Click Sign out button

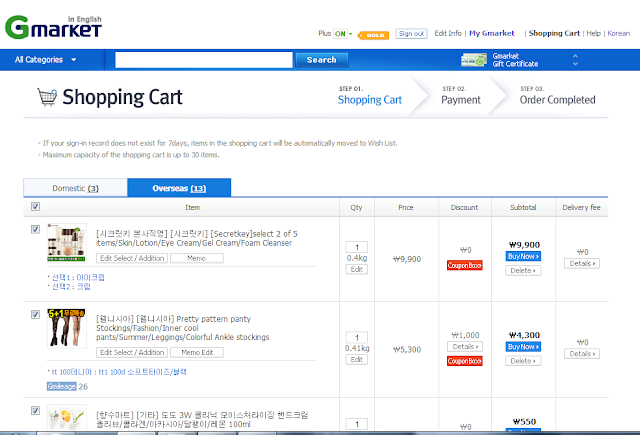pyautogui.click(x=411, y=33)
